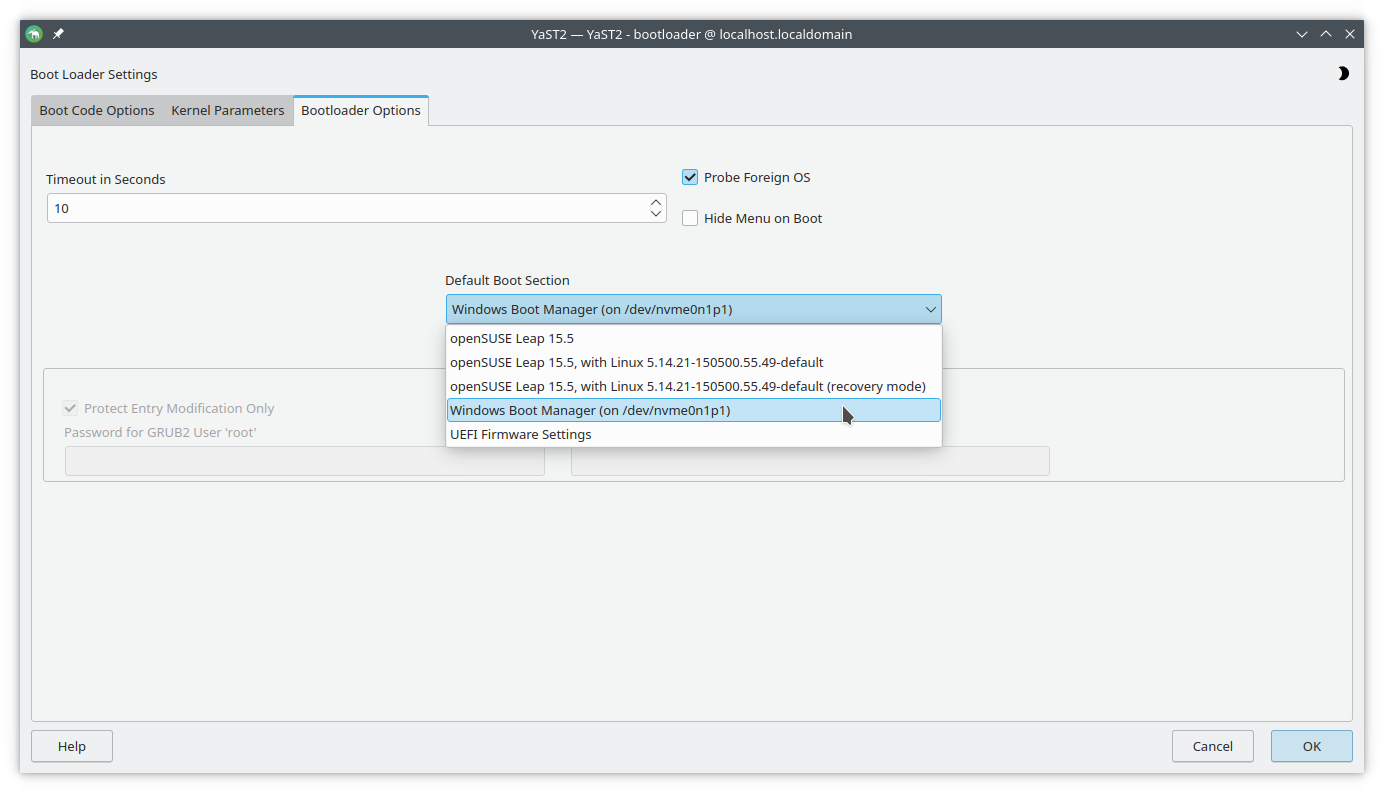Enable Hide Menu on Boot
Viewport: 1384px width, 793px height.
(x=690, y=219)
